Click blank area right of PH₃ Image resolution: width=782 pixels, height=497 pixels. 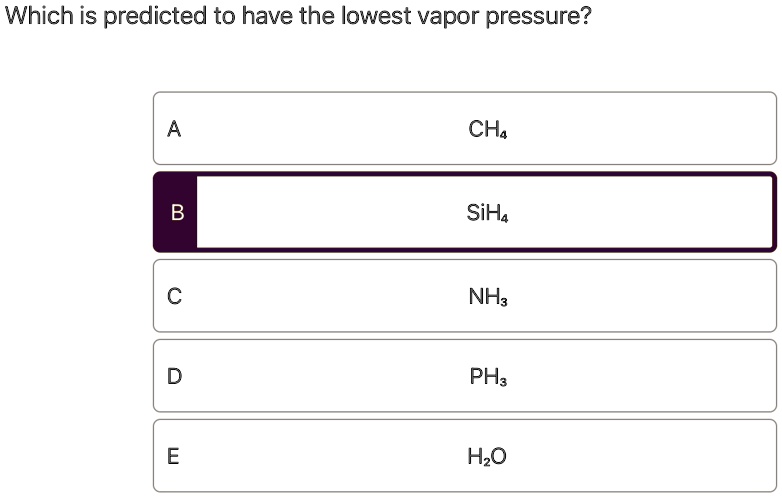pos(641,376)
